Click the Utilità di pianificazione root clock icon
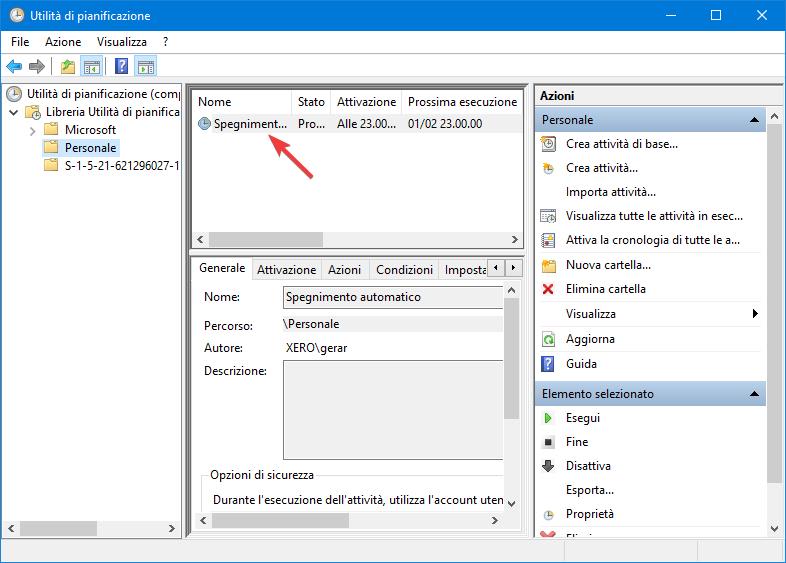This screenshot has height=563, width=786. pos(14,94)
